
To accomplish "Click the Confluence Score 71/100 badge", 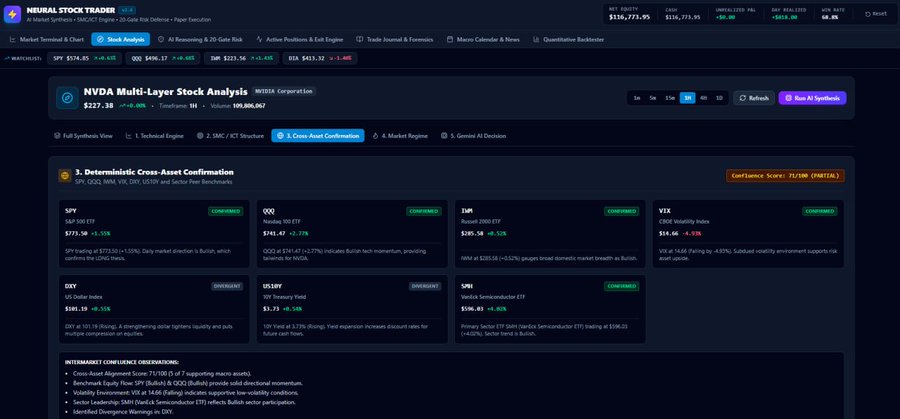I will [x=785, y=176].
